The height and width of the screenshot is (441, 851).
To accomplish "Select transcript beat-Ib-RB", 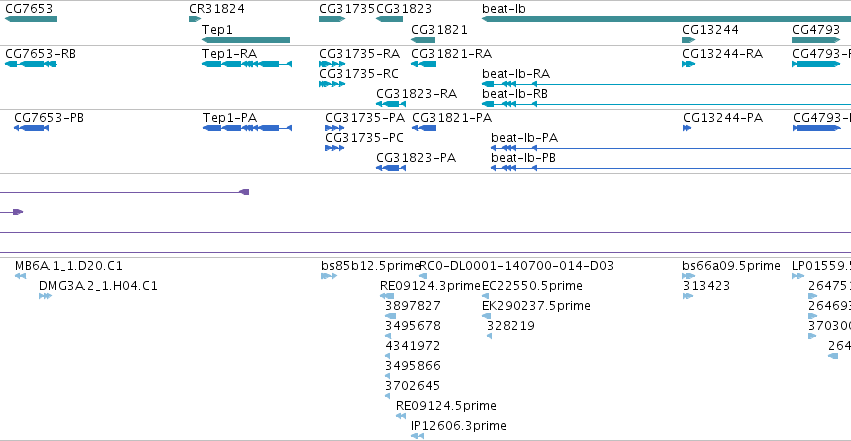I will (x=515, y=94).
